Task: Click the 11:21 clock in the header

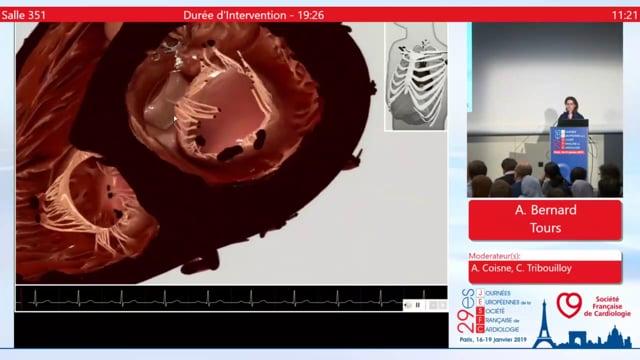Action: click(624, 16)
